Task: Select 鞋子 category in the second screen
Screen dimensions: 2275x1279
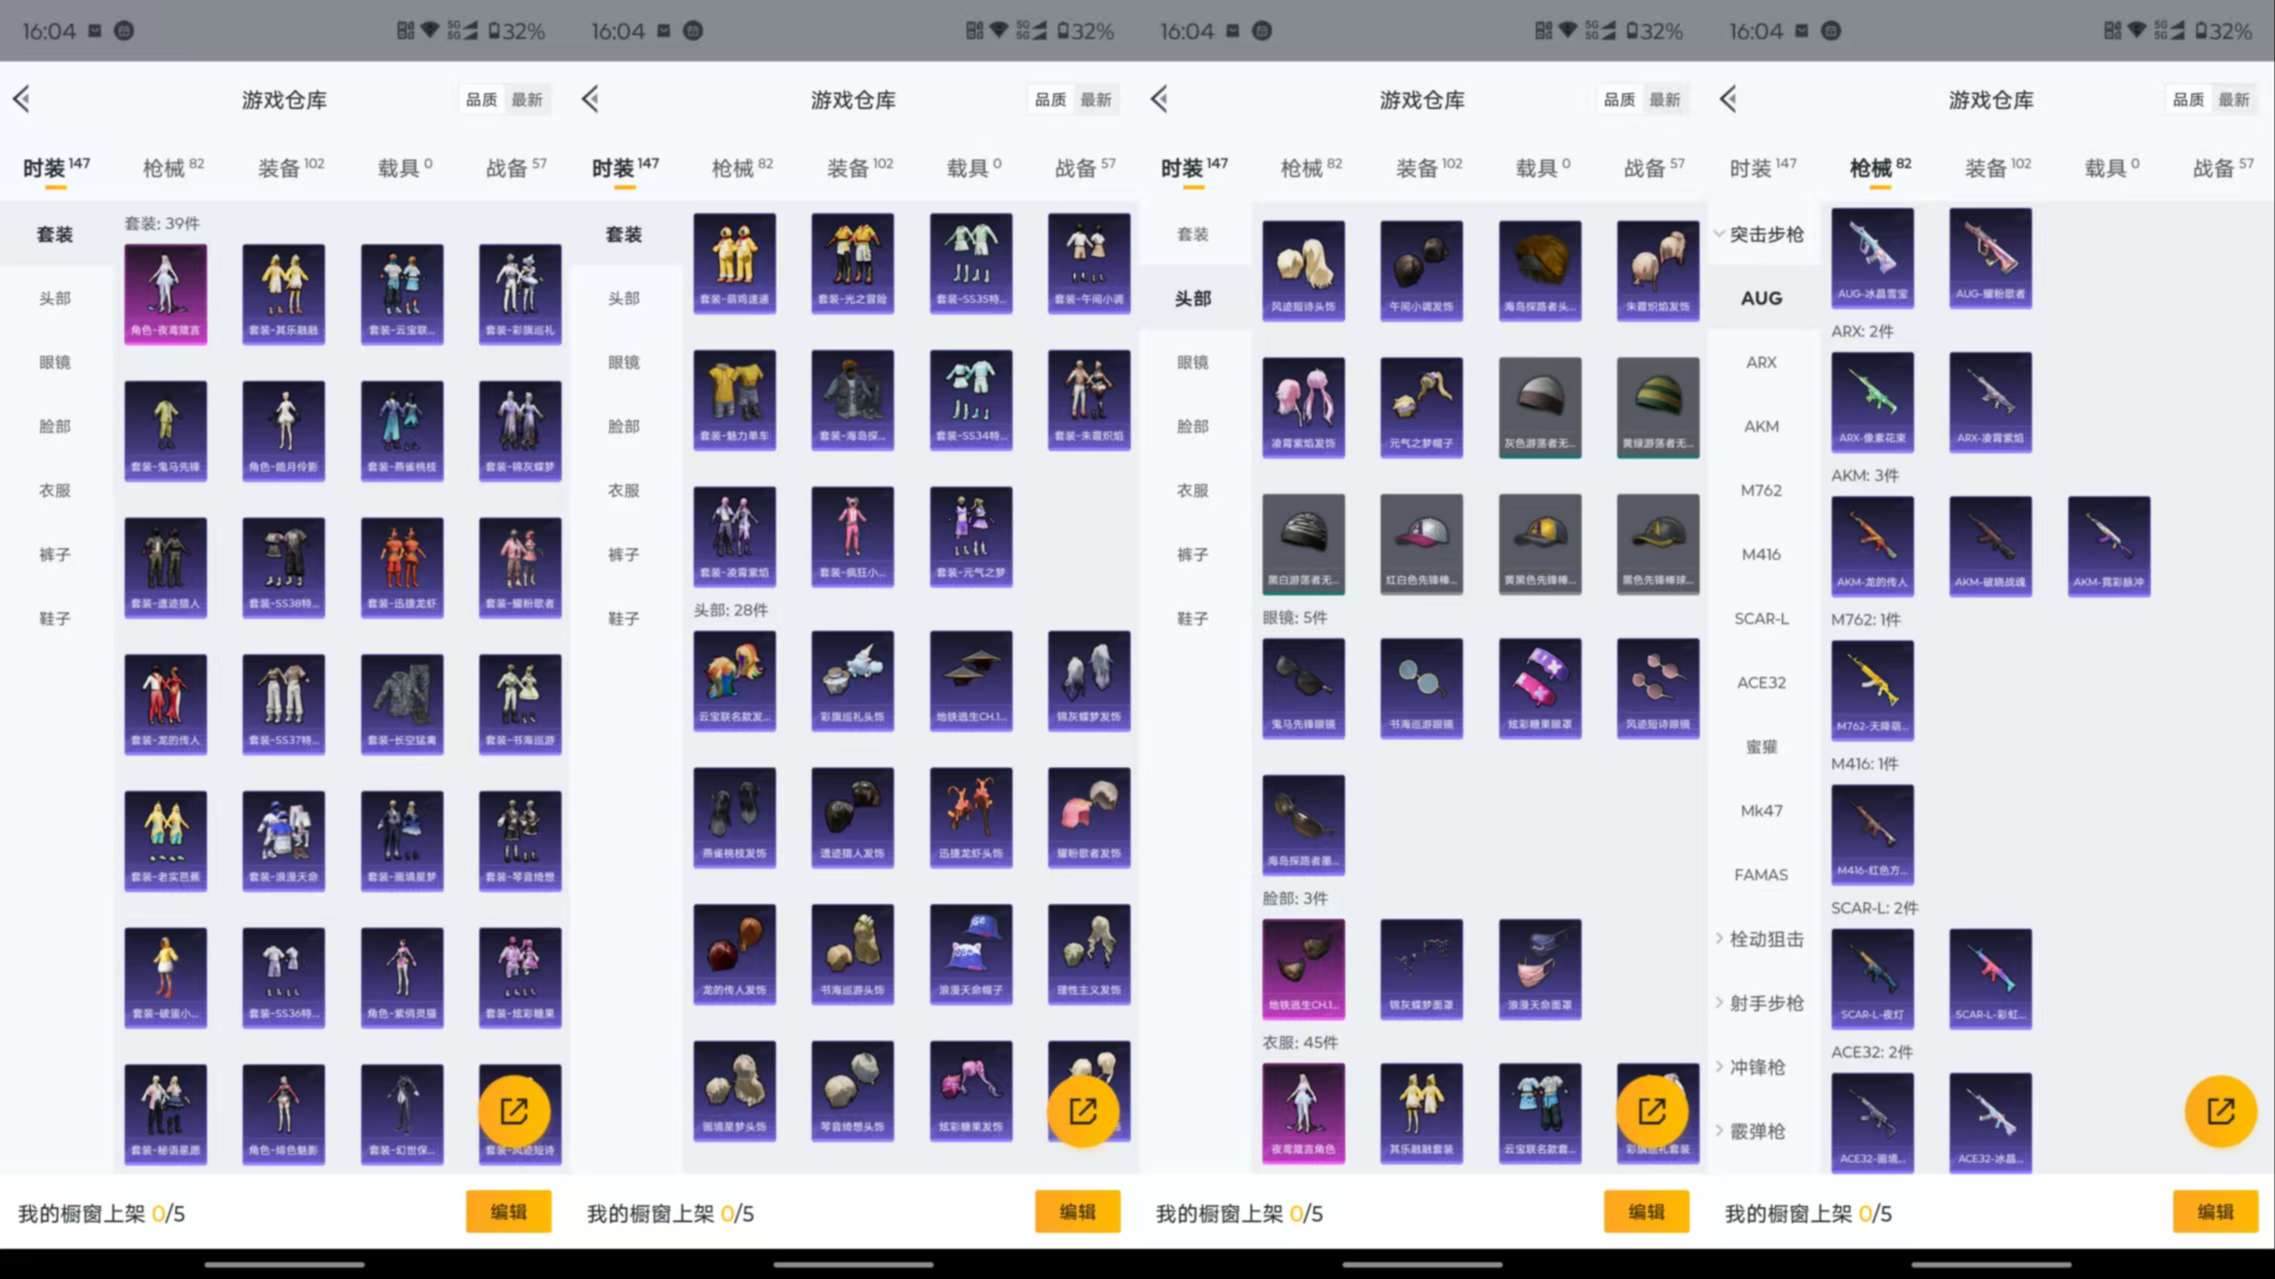Action: [624, 618]
